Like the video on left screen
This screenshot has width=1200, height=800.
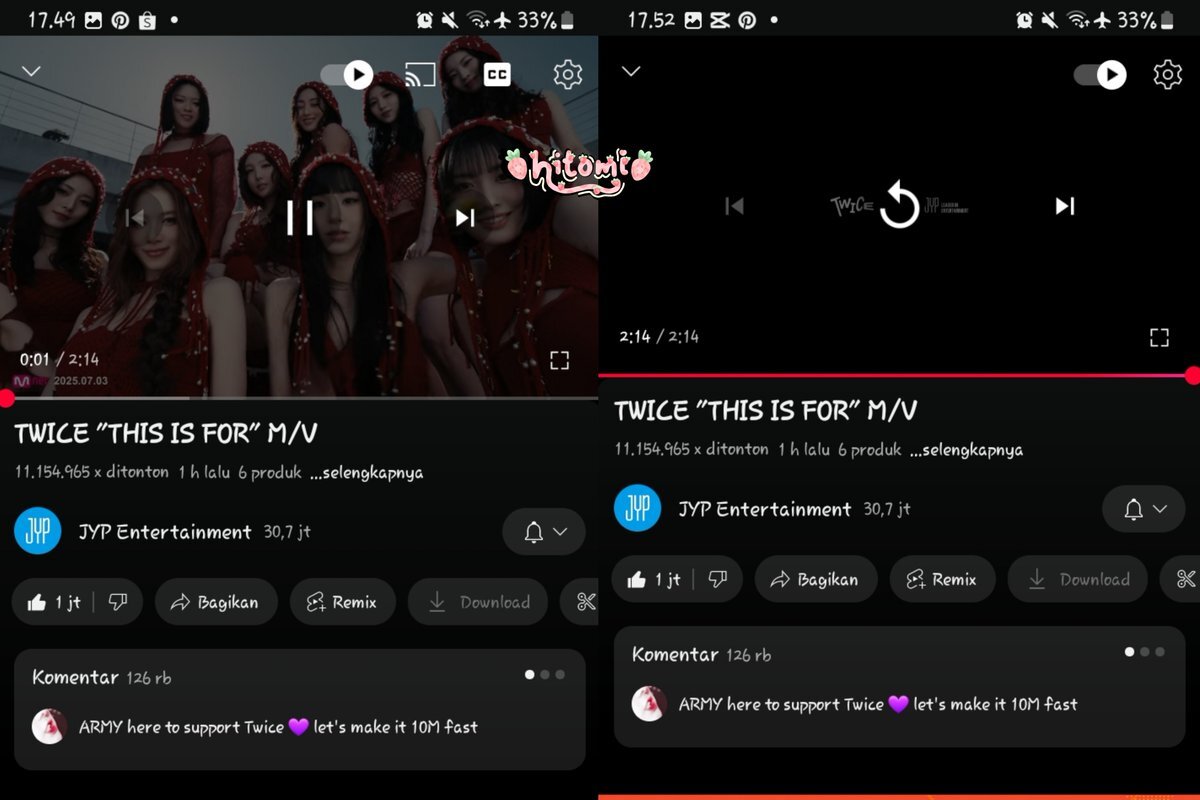(53, 602)
